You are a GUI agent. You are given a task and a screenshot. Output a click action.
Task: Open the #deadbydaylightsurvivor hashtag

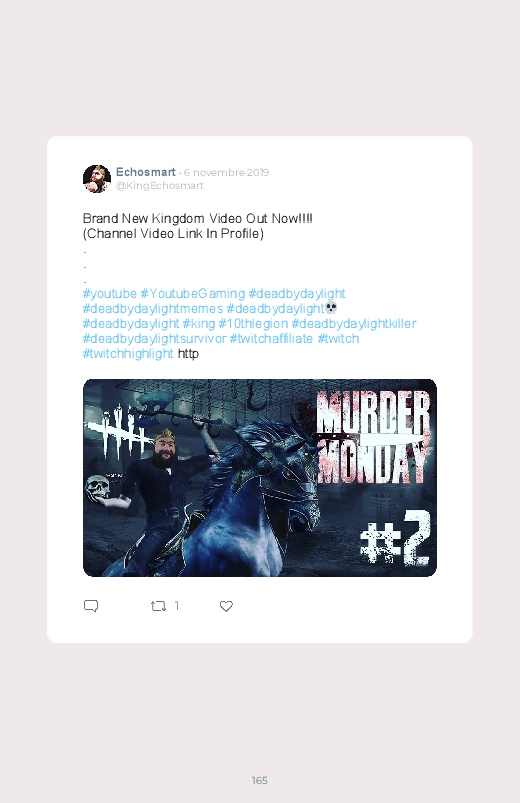(154, 339)
